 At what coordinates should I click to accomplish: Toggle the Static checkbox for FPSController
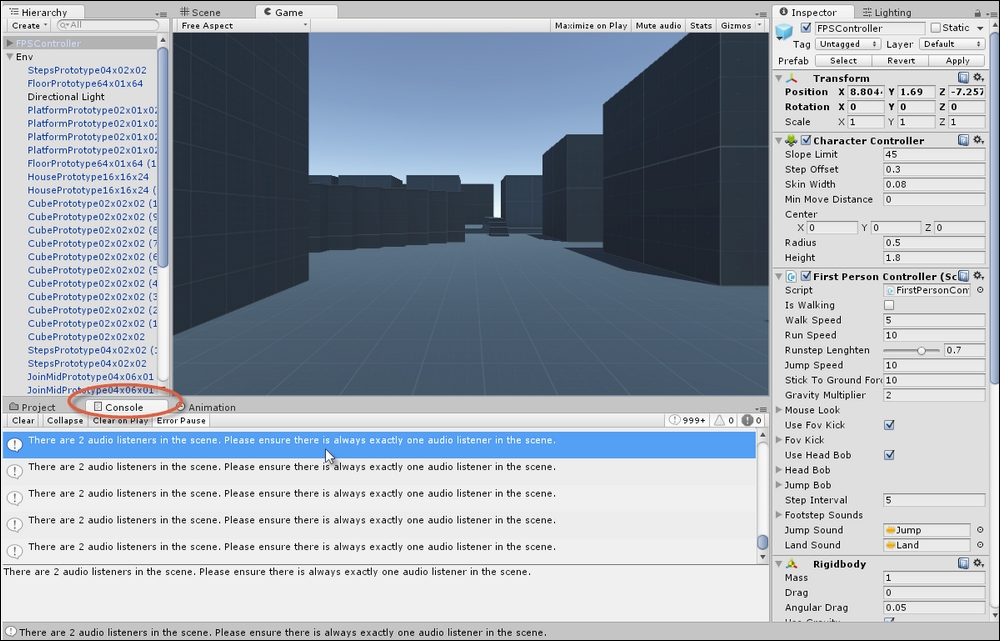click(x=935, y=27)
